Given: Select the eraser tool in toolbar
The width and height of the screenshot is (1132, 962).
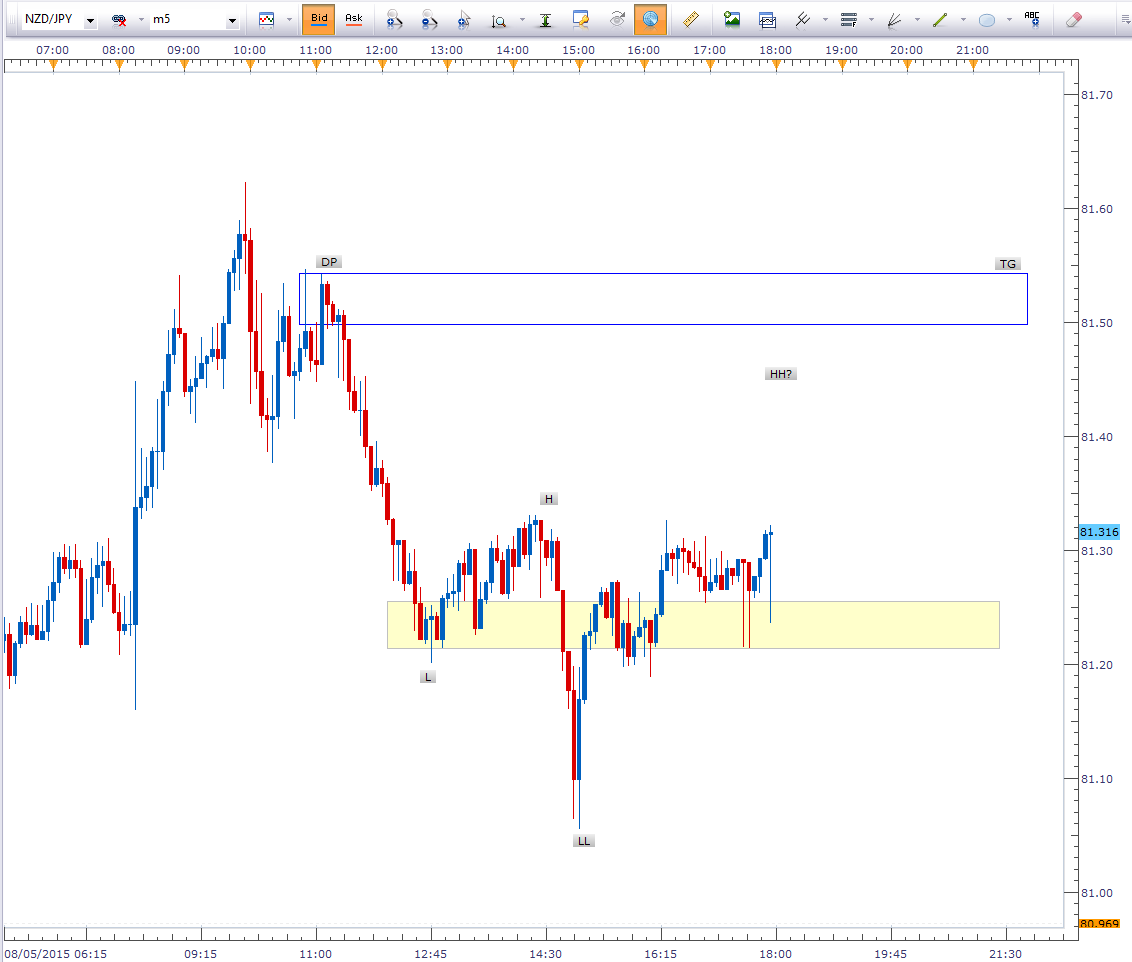Looking at the screenshot, I should coord(1074,19).
